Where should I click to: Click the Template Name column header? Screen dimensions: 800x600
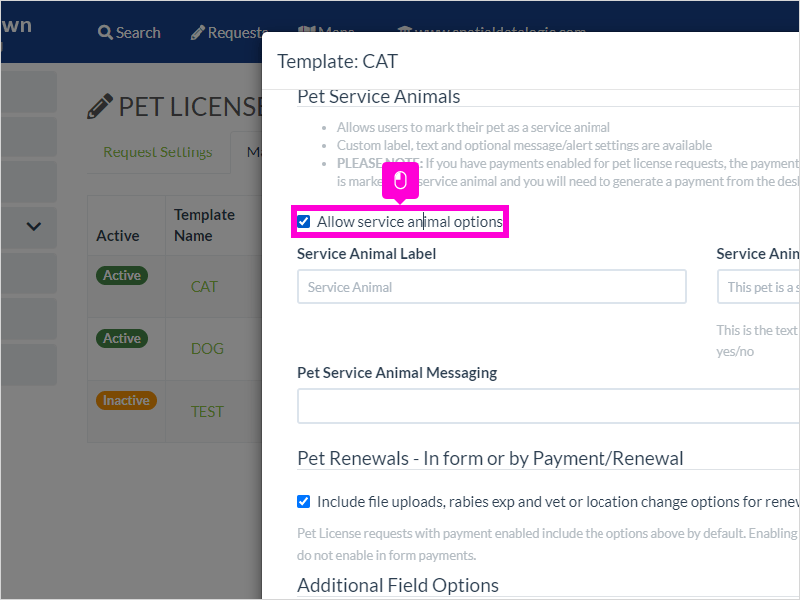tap(204, 225)
